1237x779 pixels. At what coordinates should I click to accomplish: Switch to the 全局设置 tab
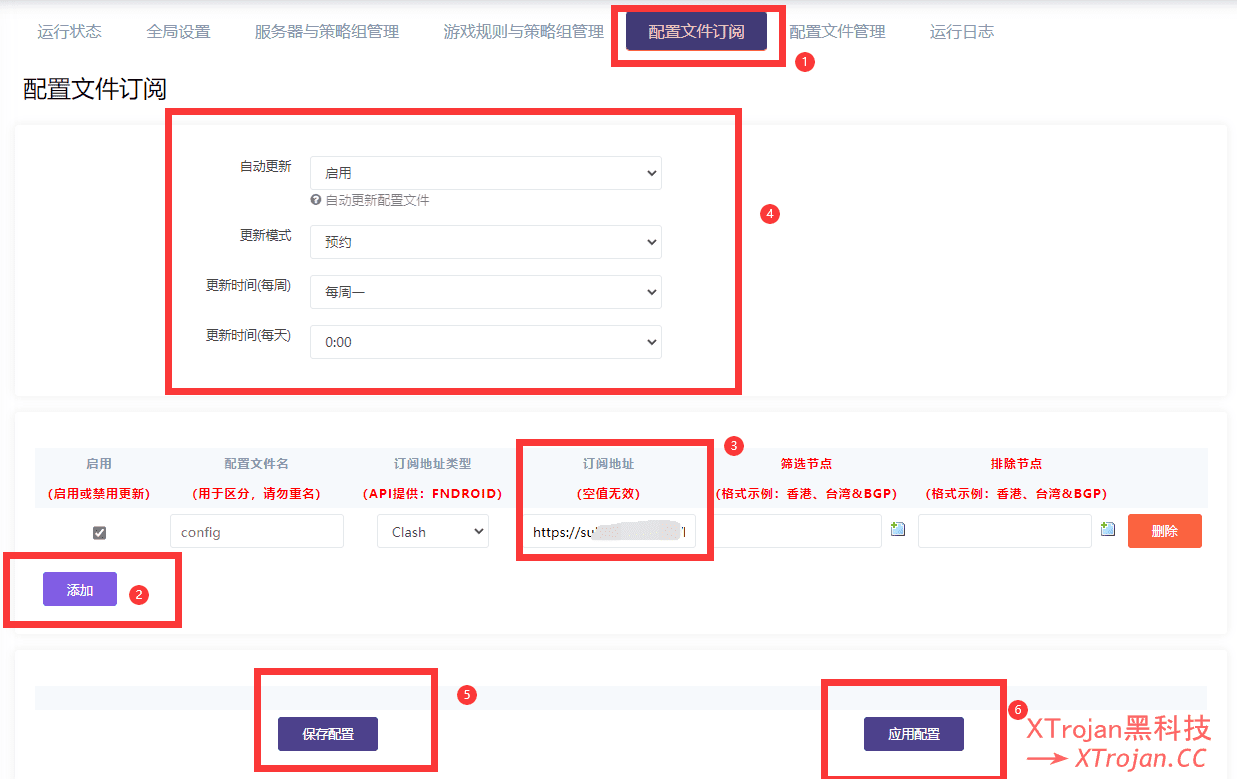(178, 31)
